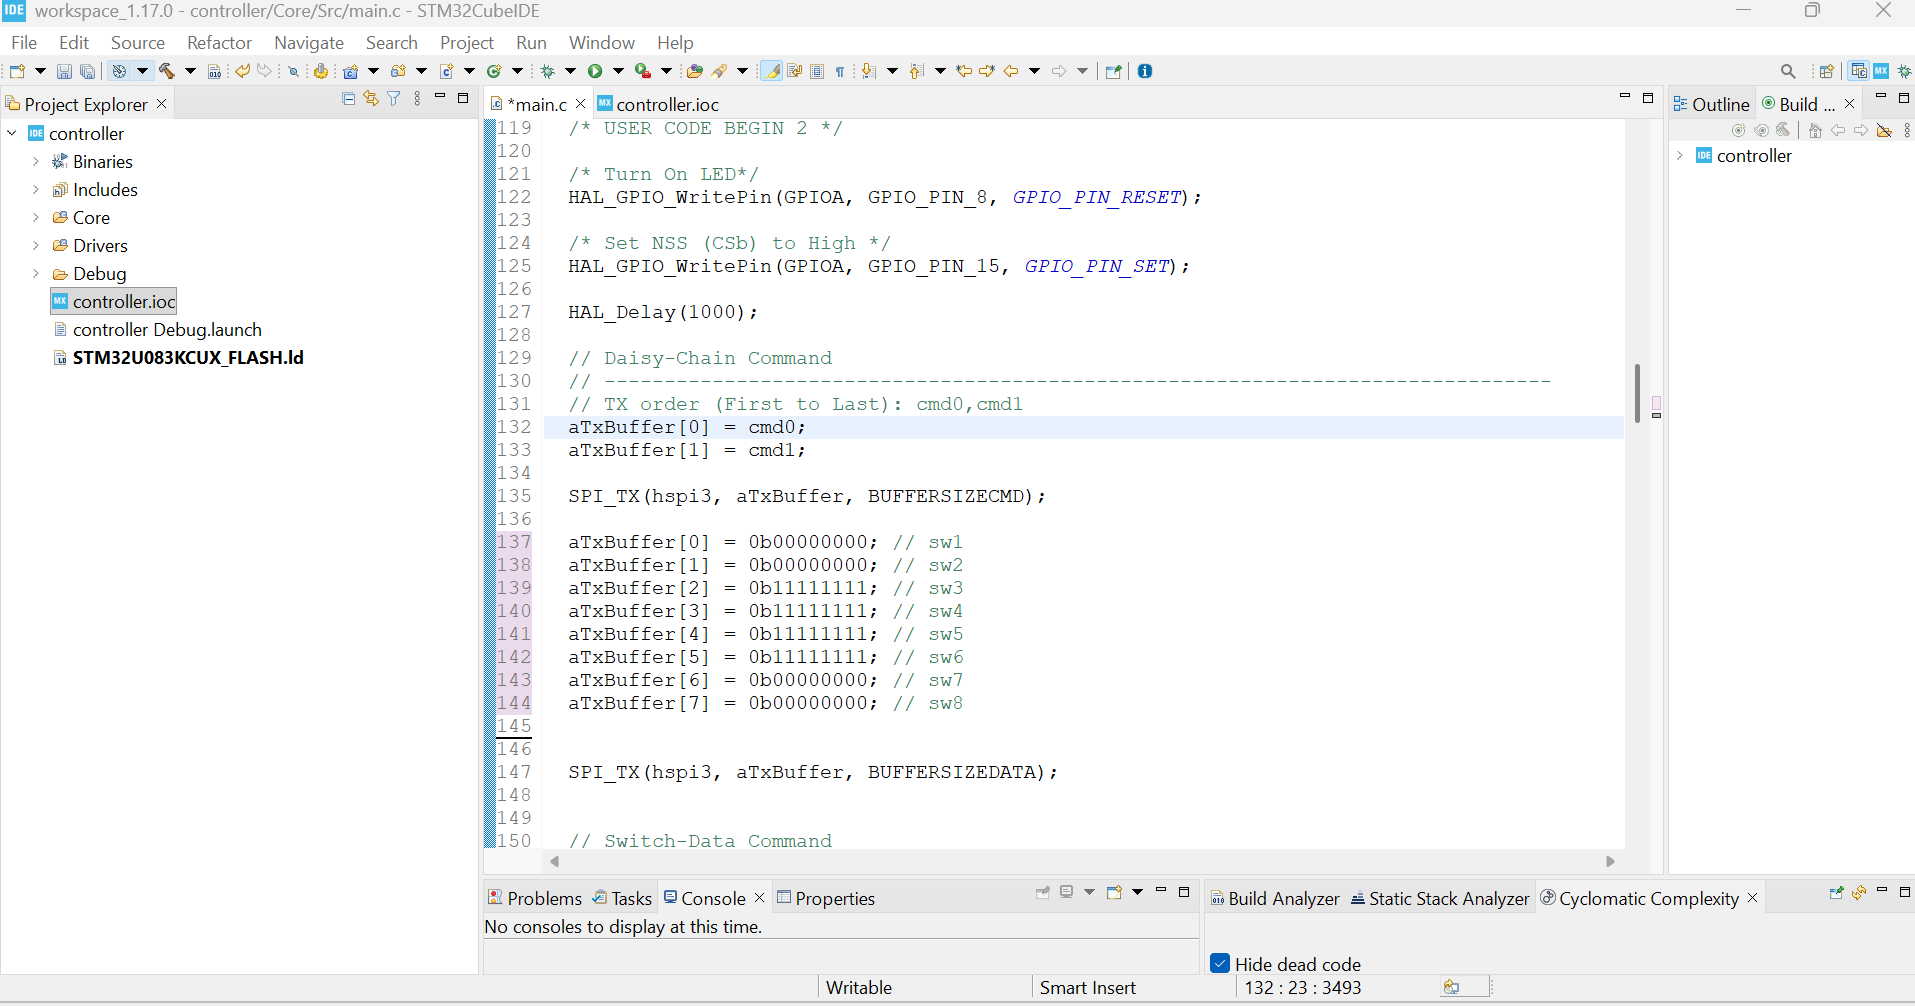Start debugging with the bug icon
1915x1006 pixels.
point(547,71)
